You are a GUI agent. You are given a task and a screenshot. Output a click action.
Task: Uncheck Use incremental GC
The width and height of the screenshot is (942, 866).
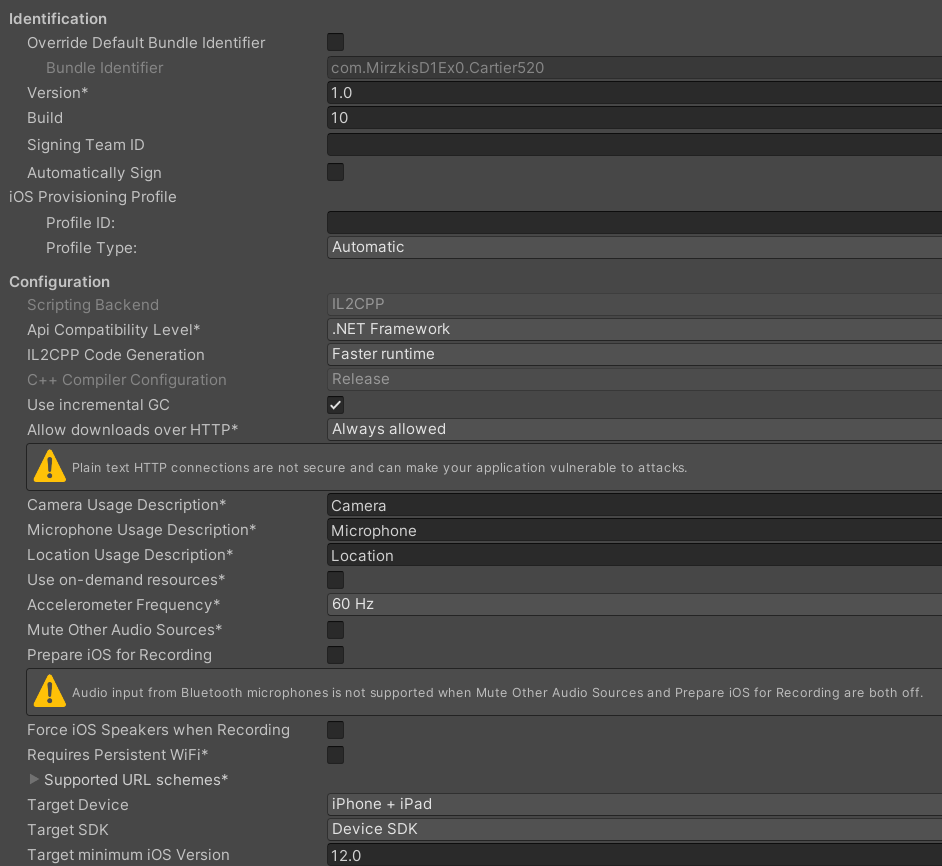tap(336, 405)
